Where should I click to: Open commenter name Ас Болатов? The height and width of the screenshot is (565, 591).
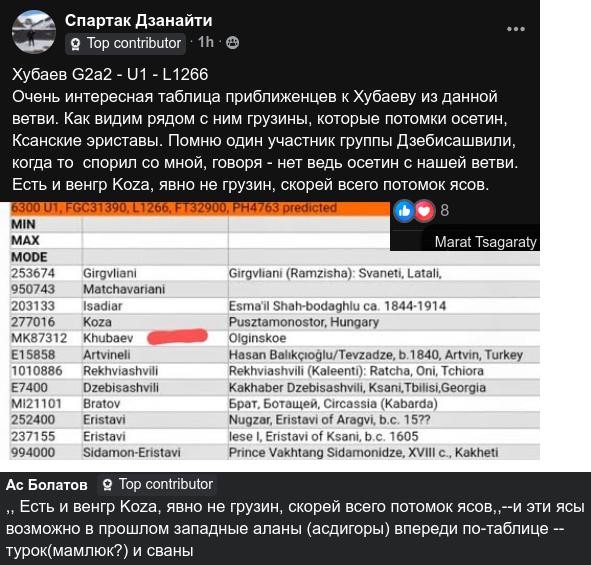47,485
